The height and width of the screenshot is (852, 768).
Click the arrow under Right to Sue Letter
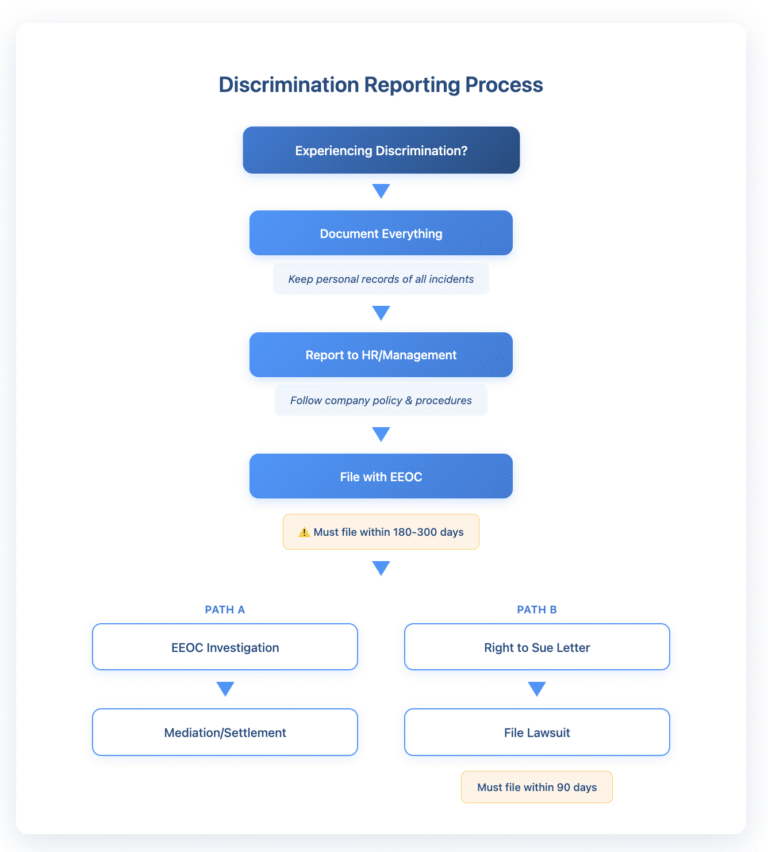point(537,689)
